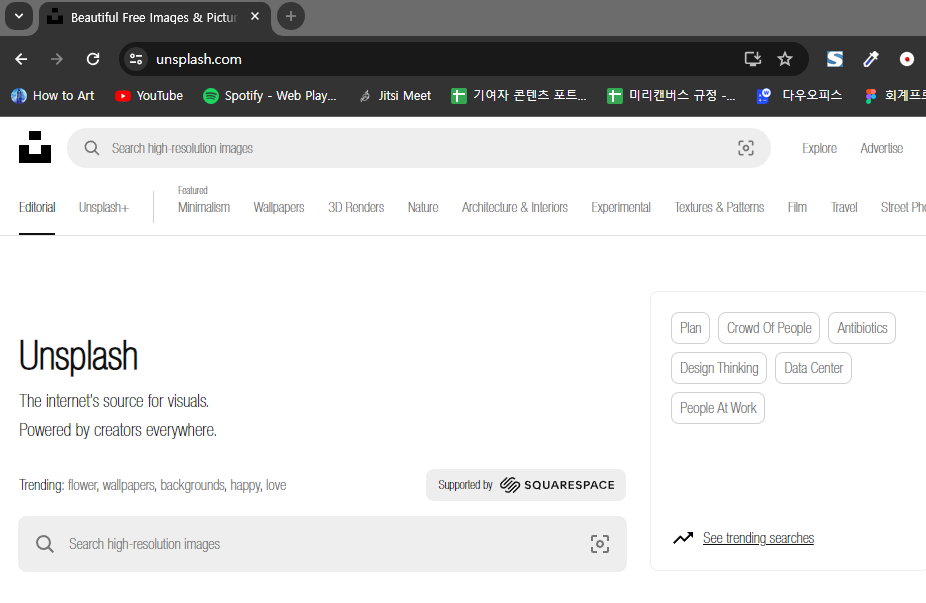
Task: Close the Beautiful Free Images tab
Action: click(255, 17)
